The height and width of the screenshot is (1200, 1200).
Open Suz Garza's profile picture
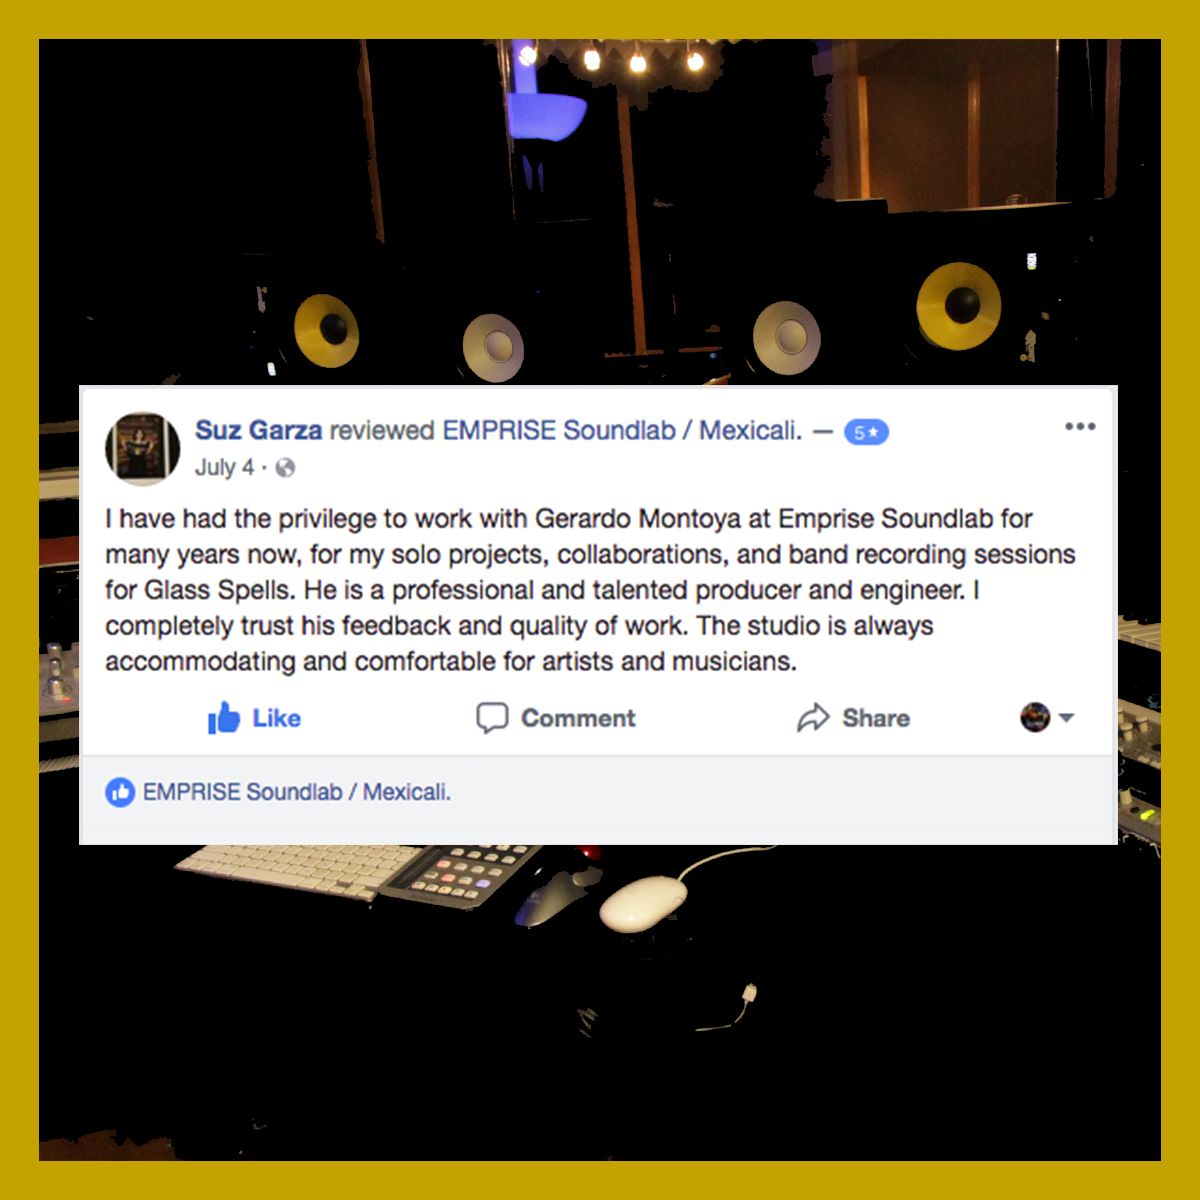click(143, 448)
